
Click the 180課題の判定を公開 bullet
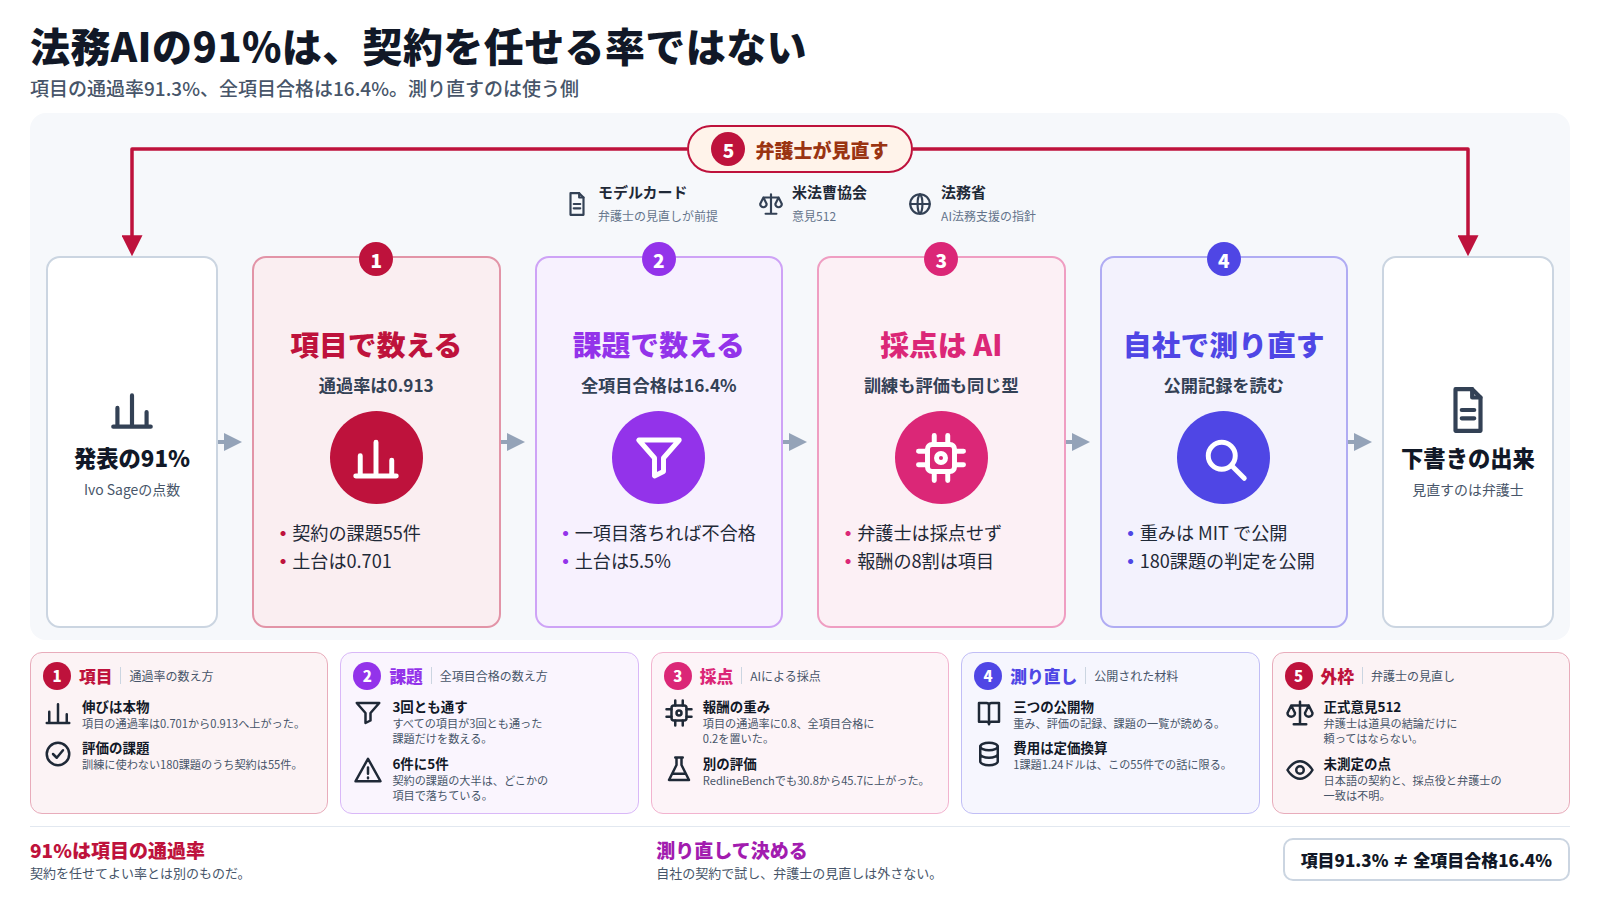point(1227,561)
